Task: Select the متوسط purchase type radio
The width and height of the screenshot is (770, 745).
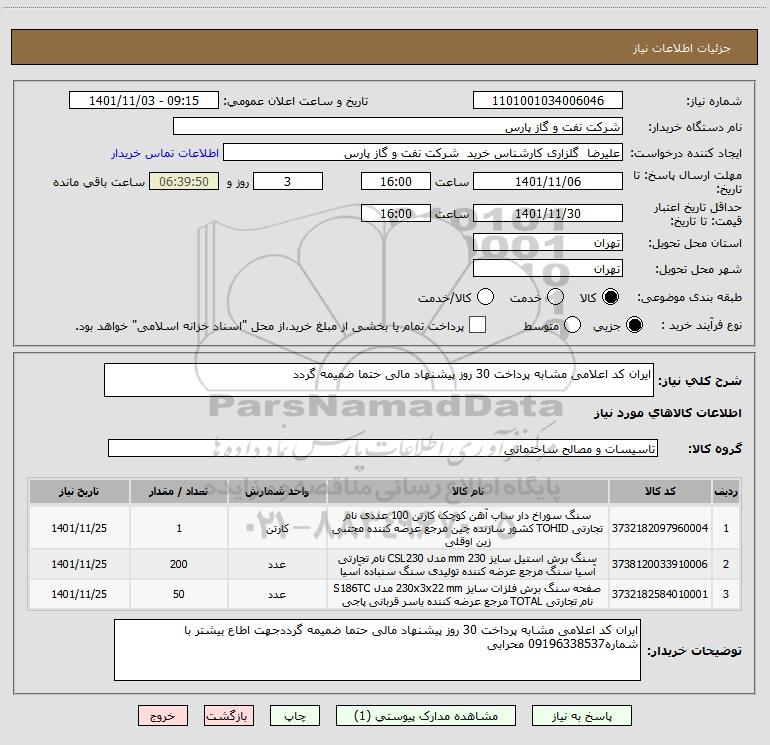Action: (x=573, y=325)
